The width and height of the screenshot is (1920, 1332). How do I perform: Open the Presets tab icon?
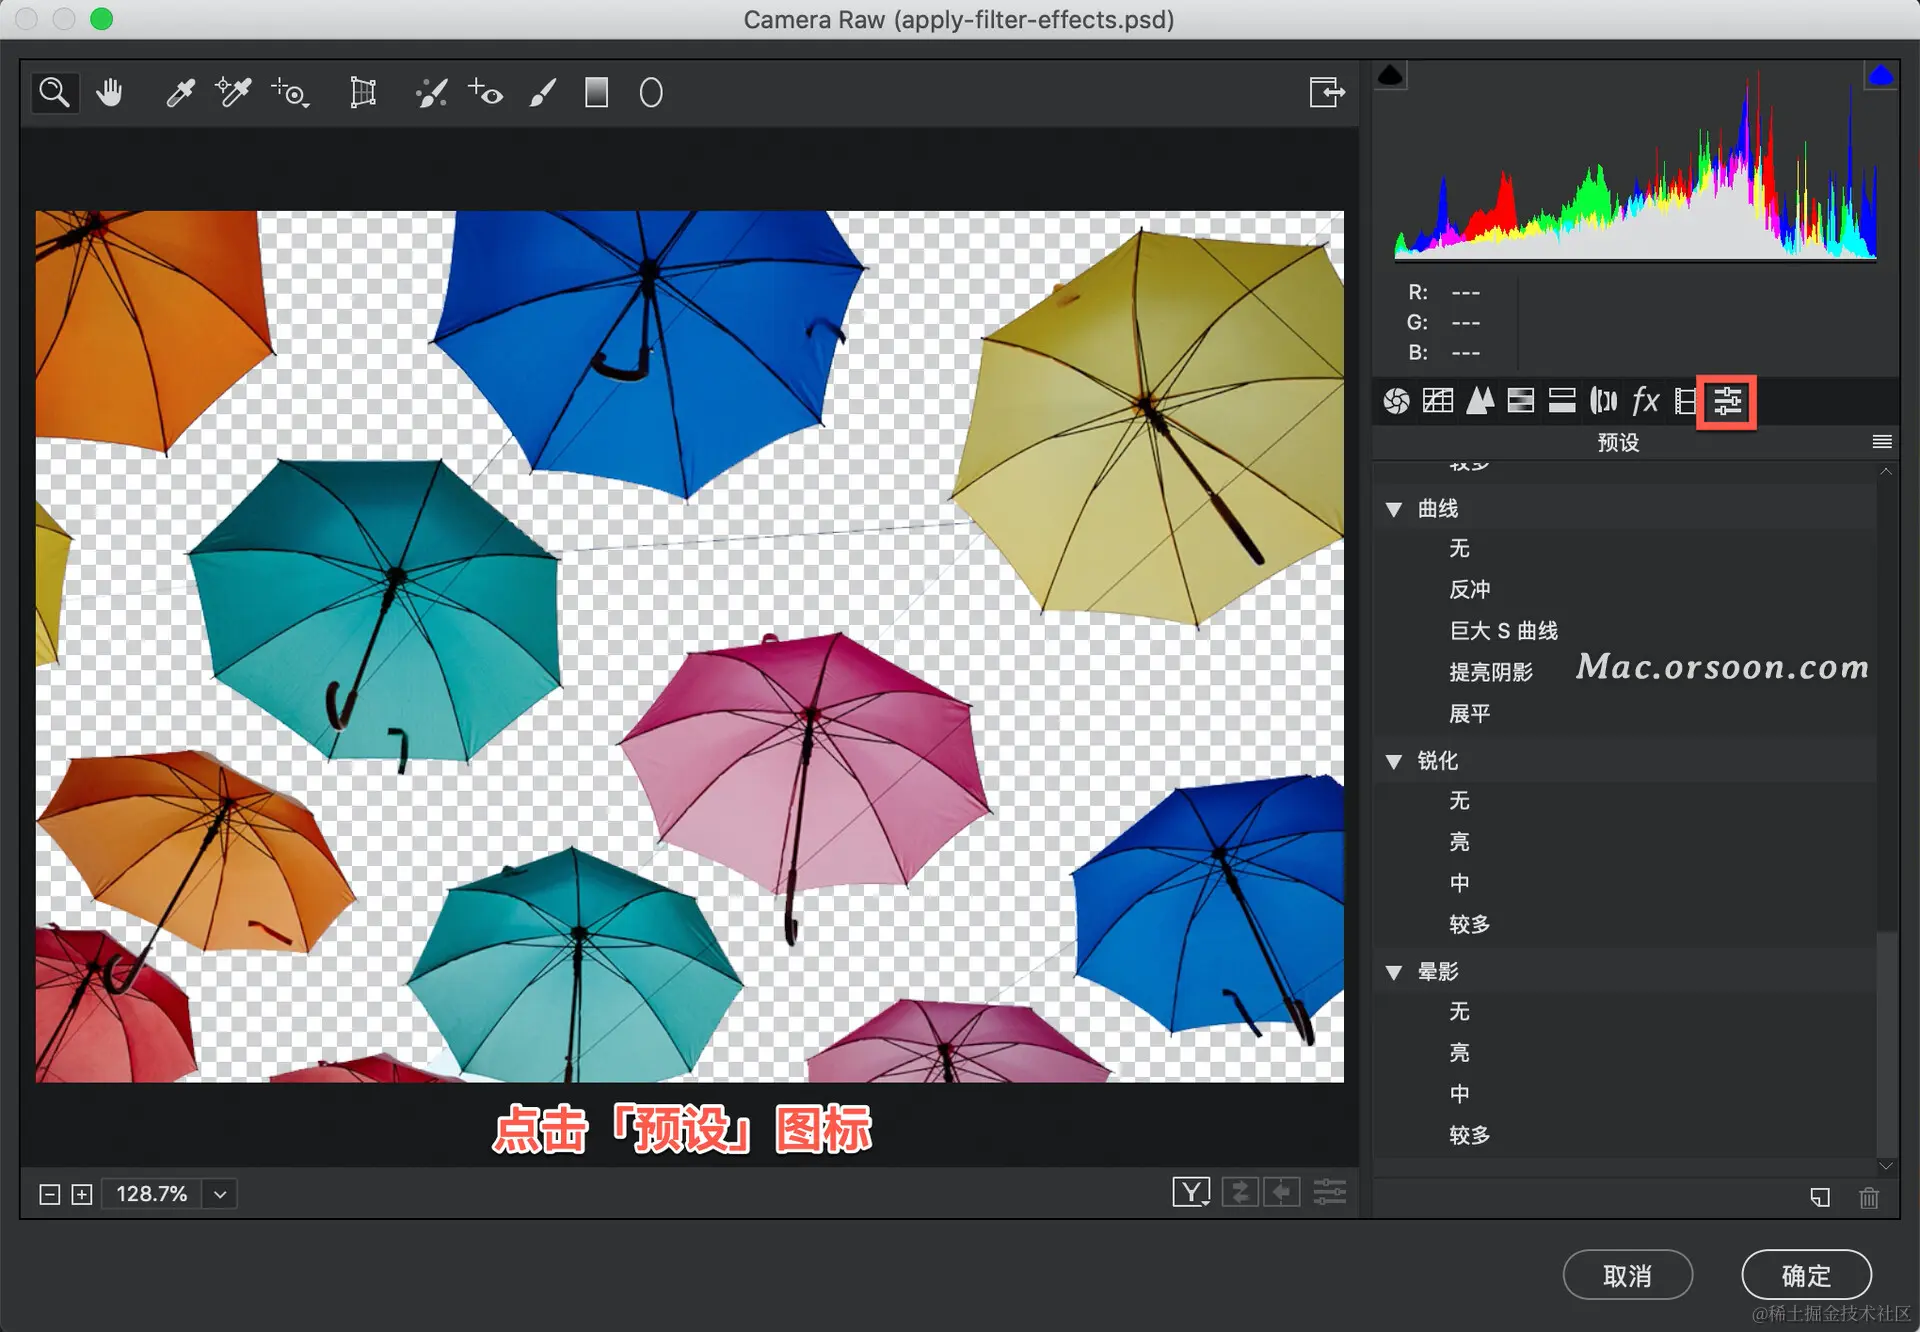pos(1727,401)
